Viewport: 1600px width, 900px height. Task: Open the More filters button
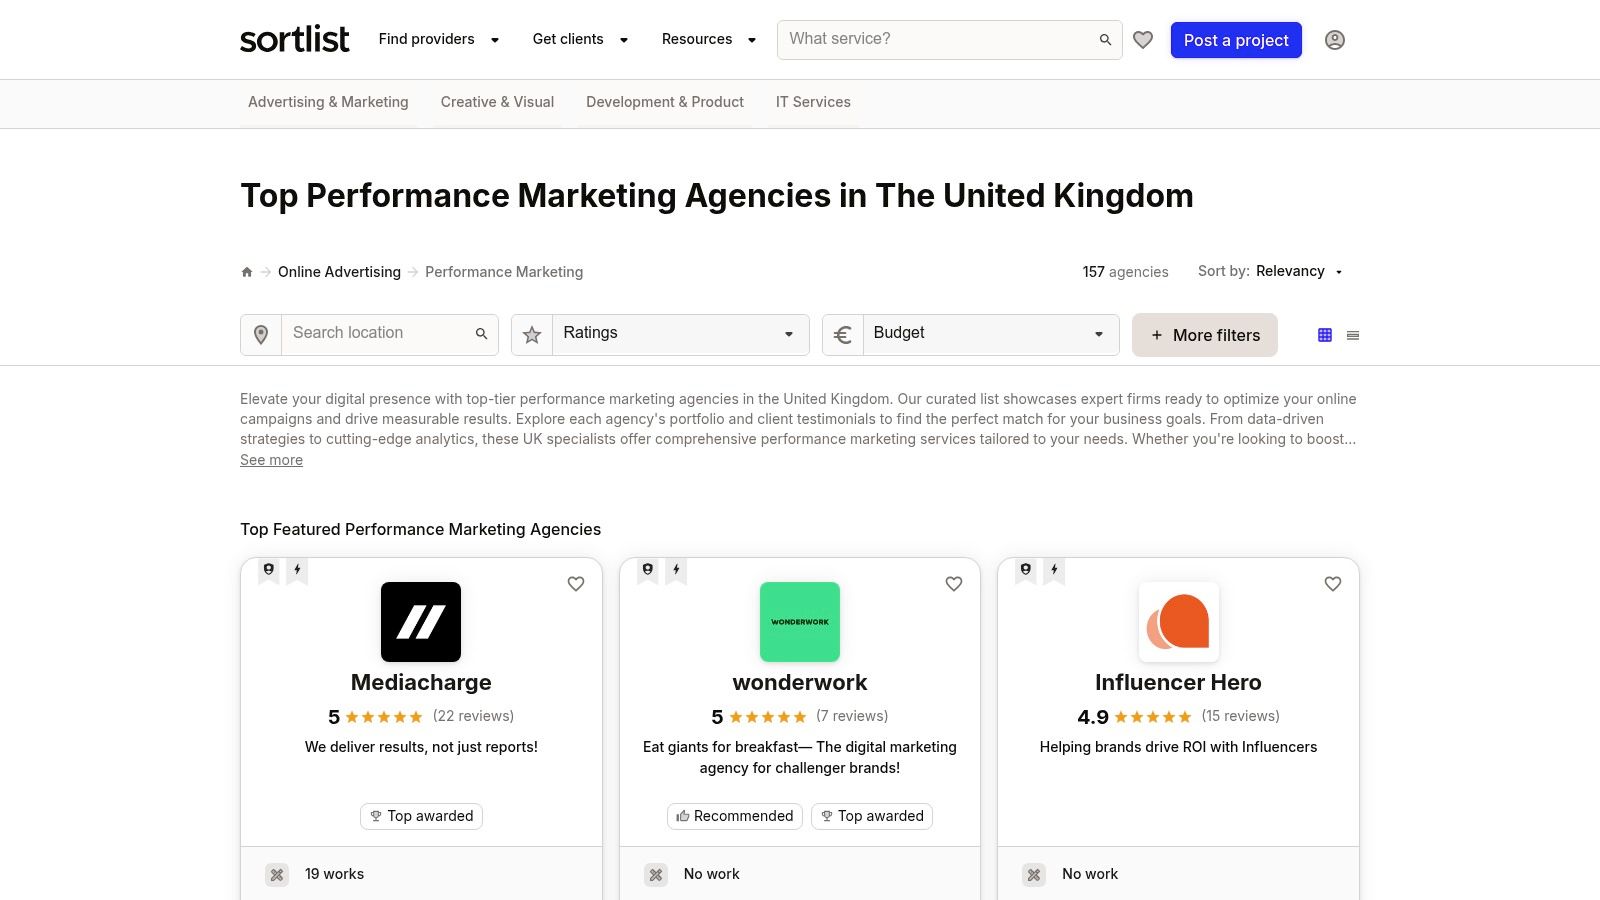click(x=1204, y=335)
